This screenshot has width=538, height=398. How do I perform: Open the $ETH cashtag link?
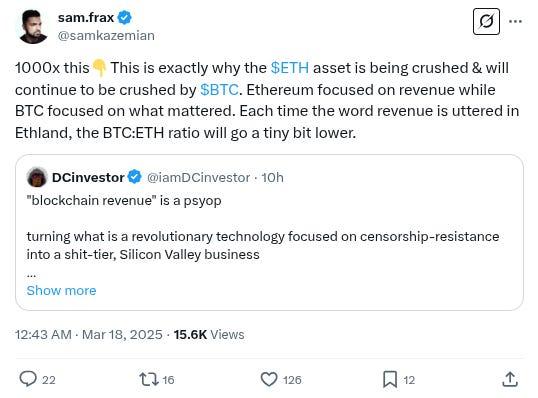(290, 68)
